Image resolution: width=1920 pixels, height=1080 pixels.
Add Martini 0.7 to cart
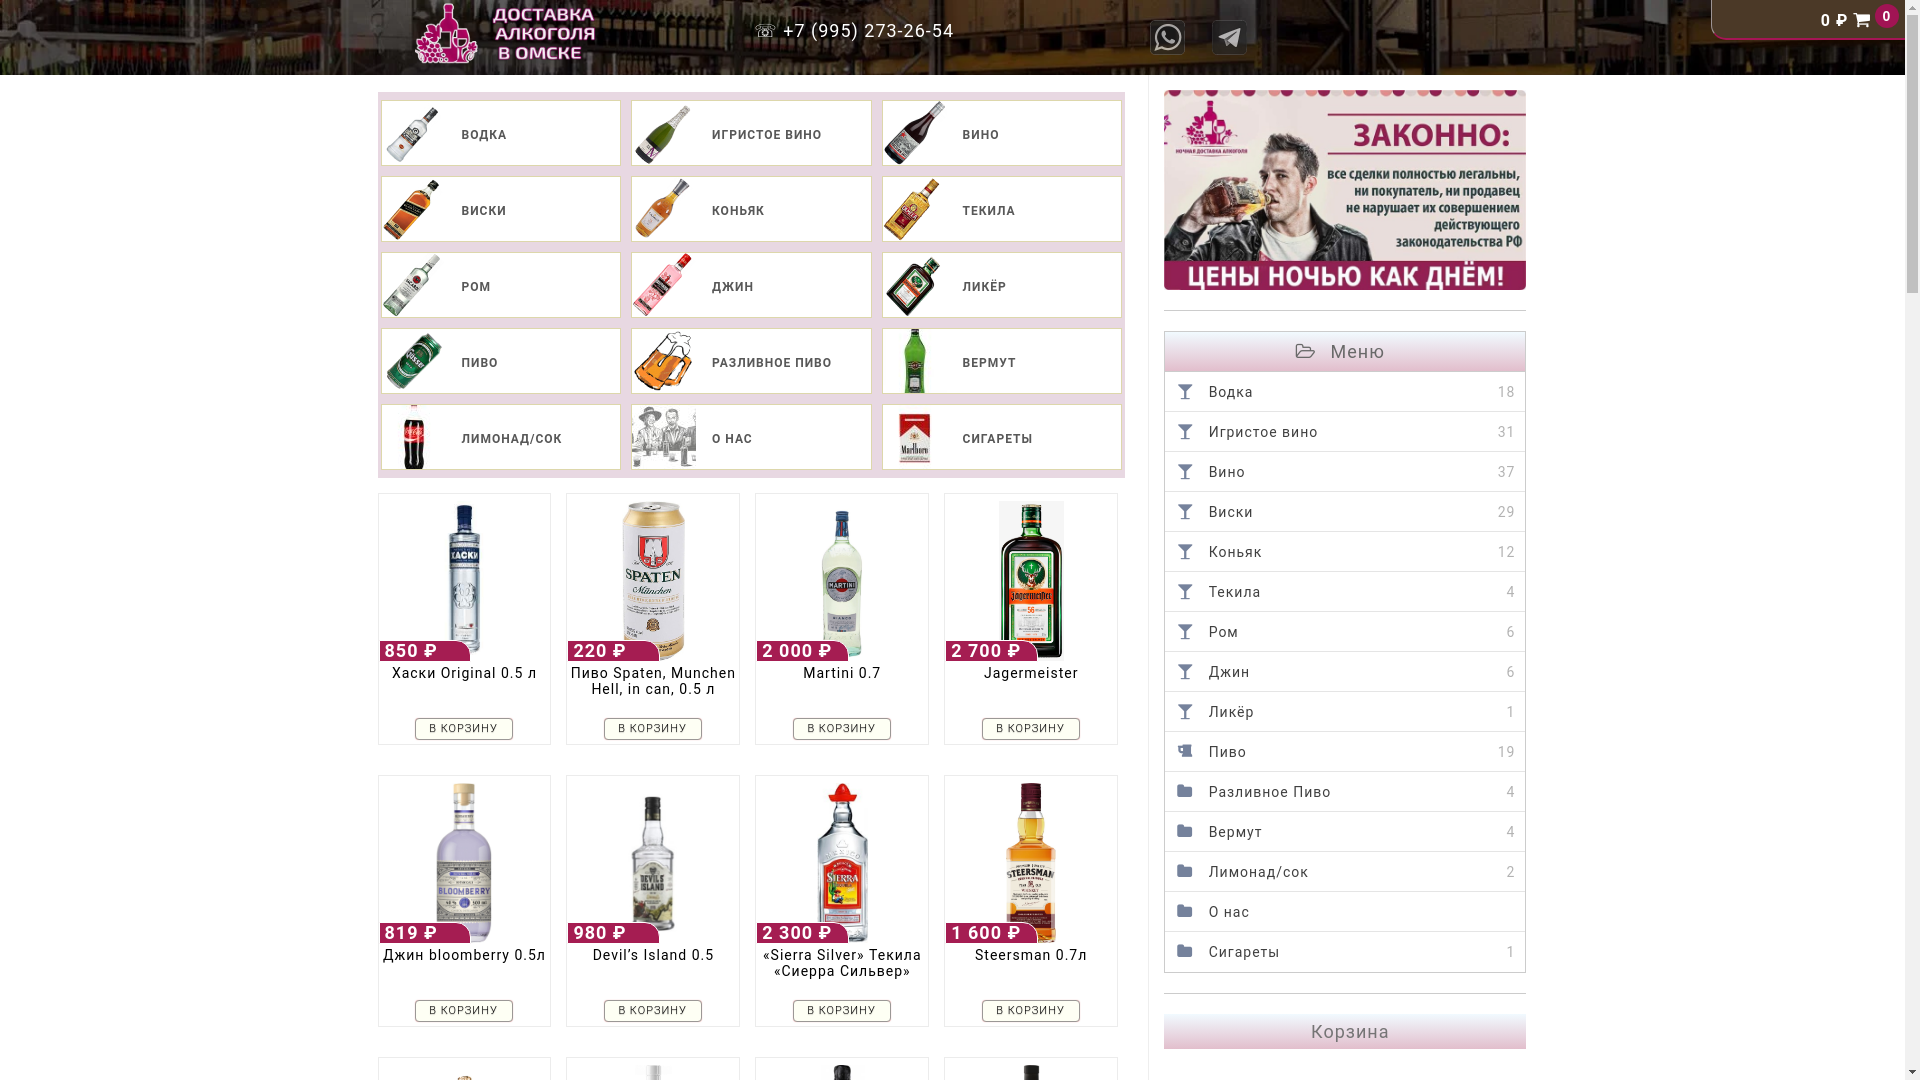pyautogui.click(x=842, y=729)
